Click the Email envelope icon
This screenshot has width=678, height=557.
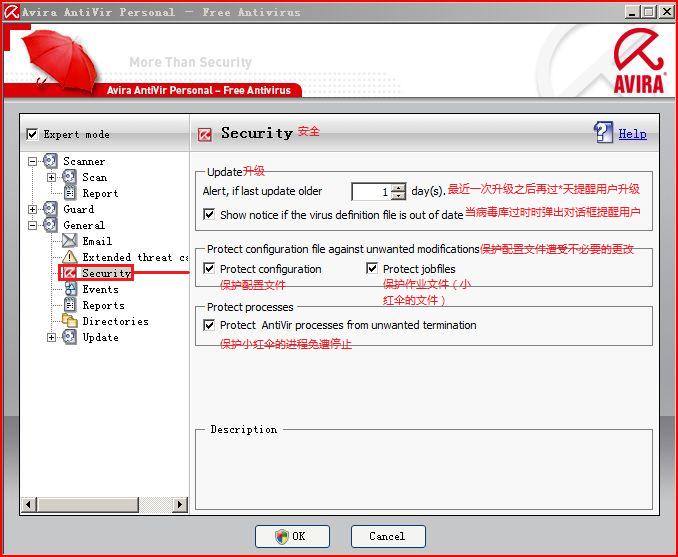[70, 241]
